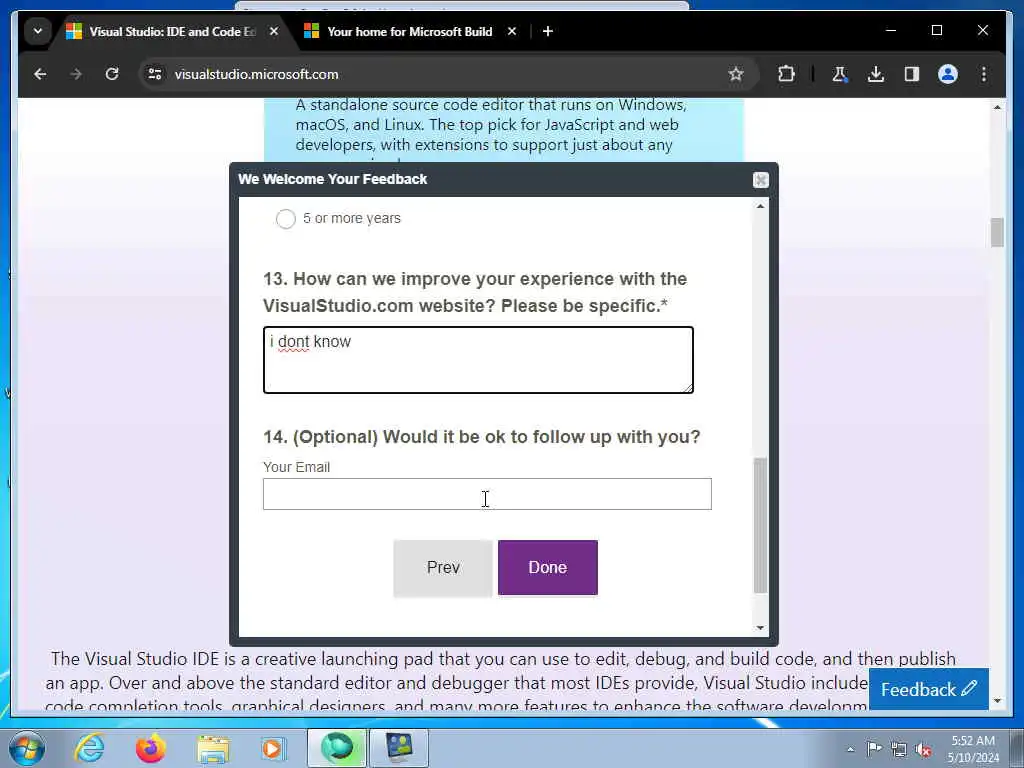Open Windows Explorer folder on taskbar

tap(213, 748)
